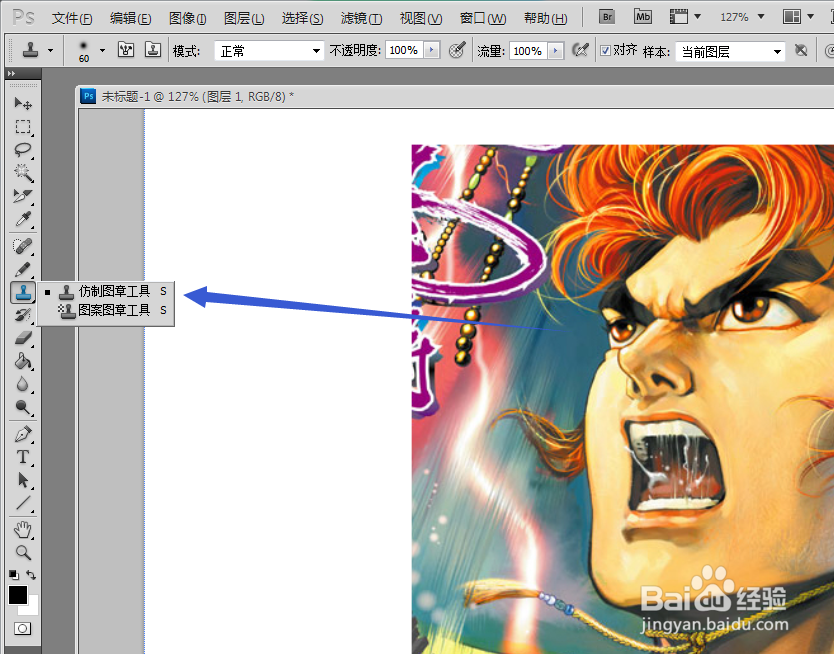Open the 图像 menu

(187, 19)
